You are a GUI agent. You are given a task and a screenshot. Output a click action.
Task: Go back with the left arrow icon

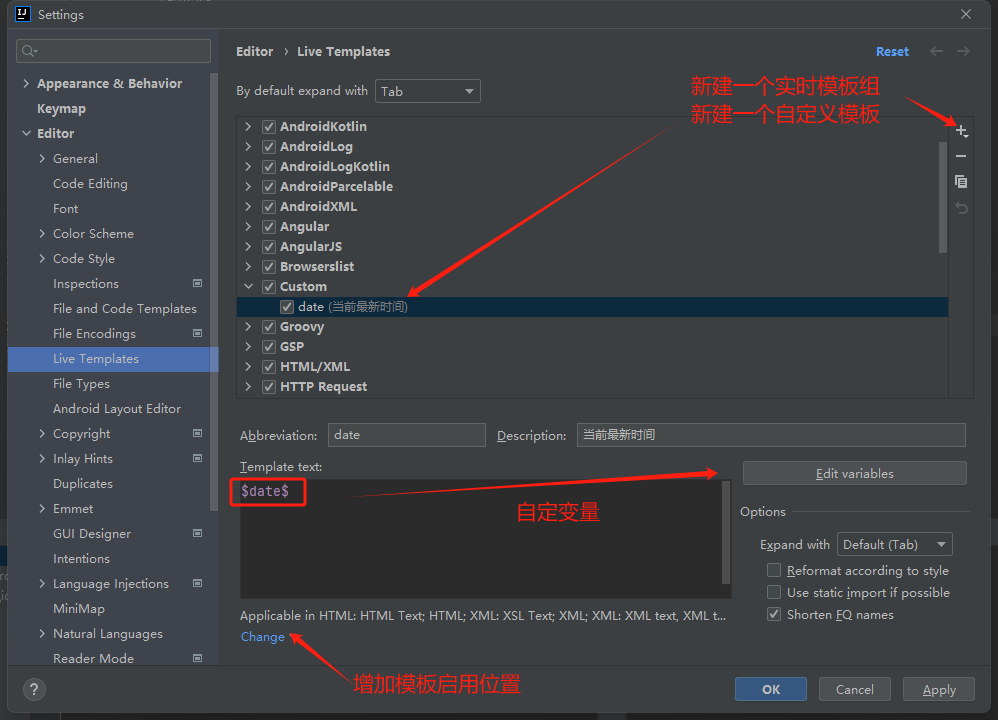pos(936,51)
